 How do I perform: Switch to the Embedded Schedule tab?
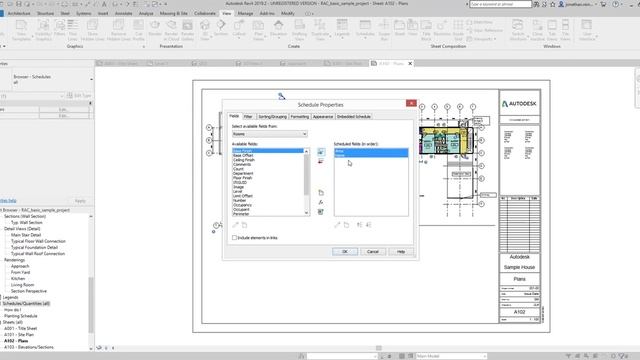coord(353,117)
